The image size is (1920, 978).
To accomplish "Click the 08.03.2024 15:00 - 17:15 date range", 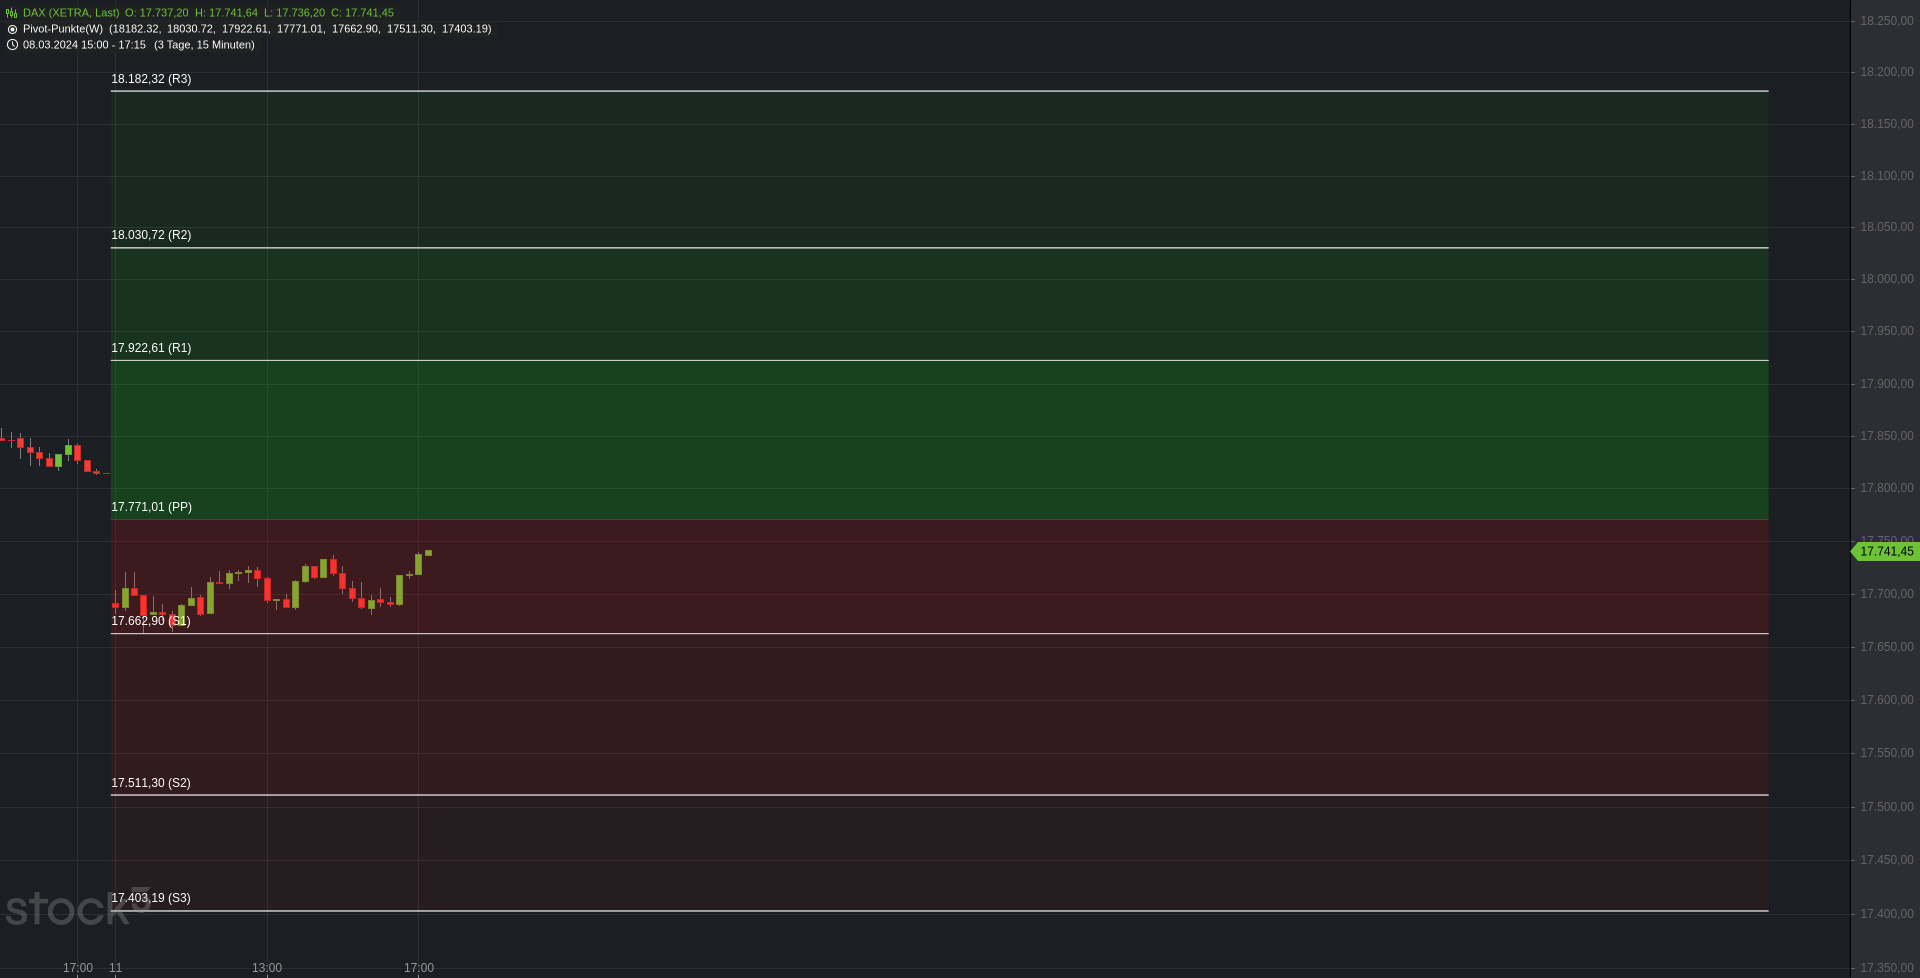I will (x=84, y=45).
